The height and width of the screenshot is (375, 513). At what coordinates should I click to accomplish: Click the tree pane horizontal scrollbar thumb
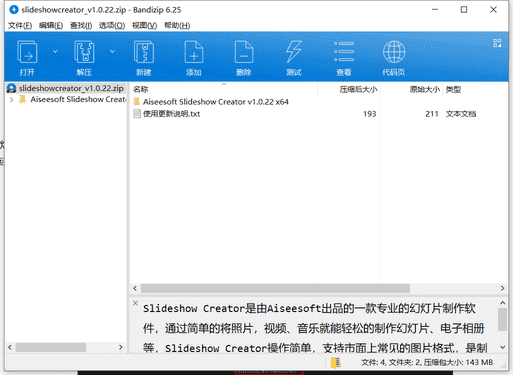(51, 347)
